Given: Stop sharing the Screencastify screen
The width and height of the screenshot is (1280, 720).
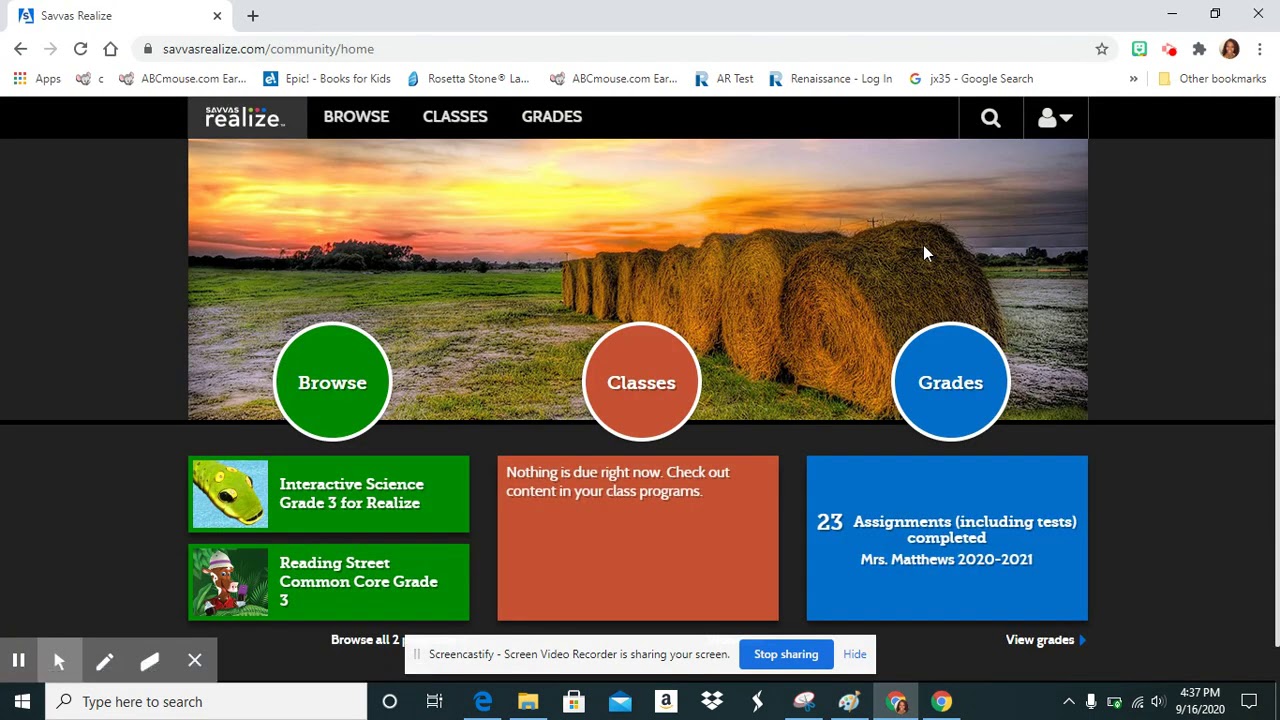Looking at the screenshot, I should pos(786,654).
